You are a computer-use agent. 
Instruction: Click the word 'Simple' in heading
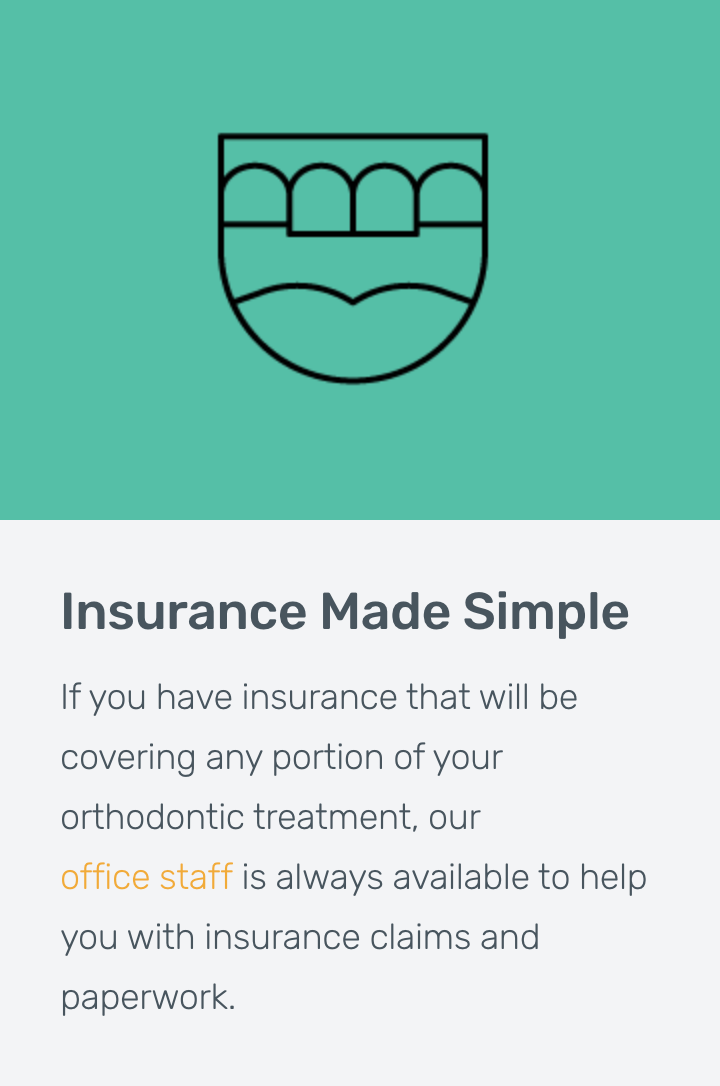pyautogui.click(x=546, y=613)
